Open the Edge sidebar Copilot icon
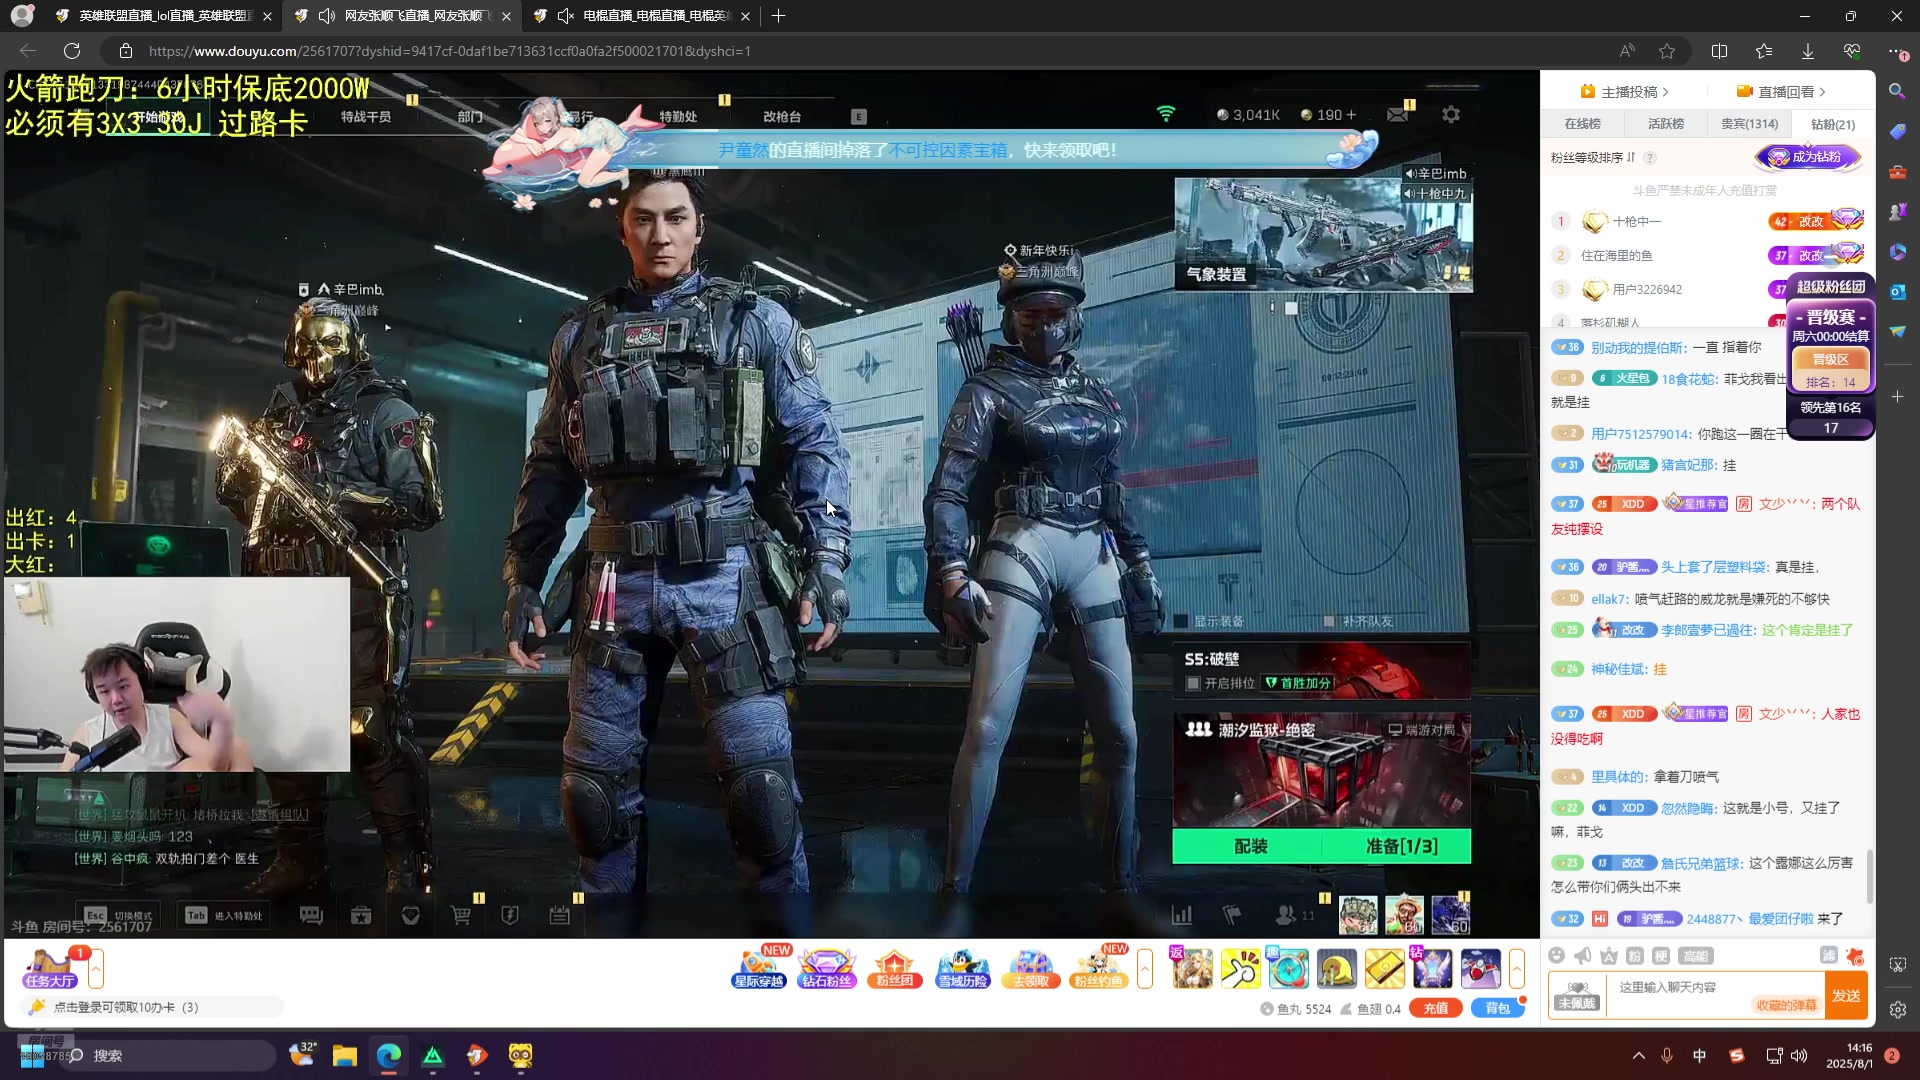This screenshot has height=1080, width=1920. 1897,251
